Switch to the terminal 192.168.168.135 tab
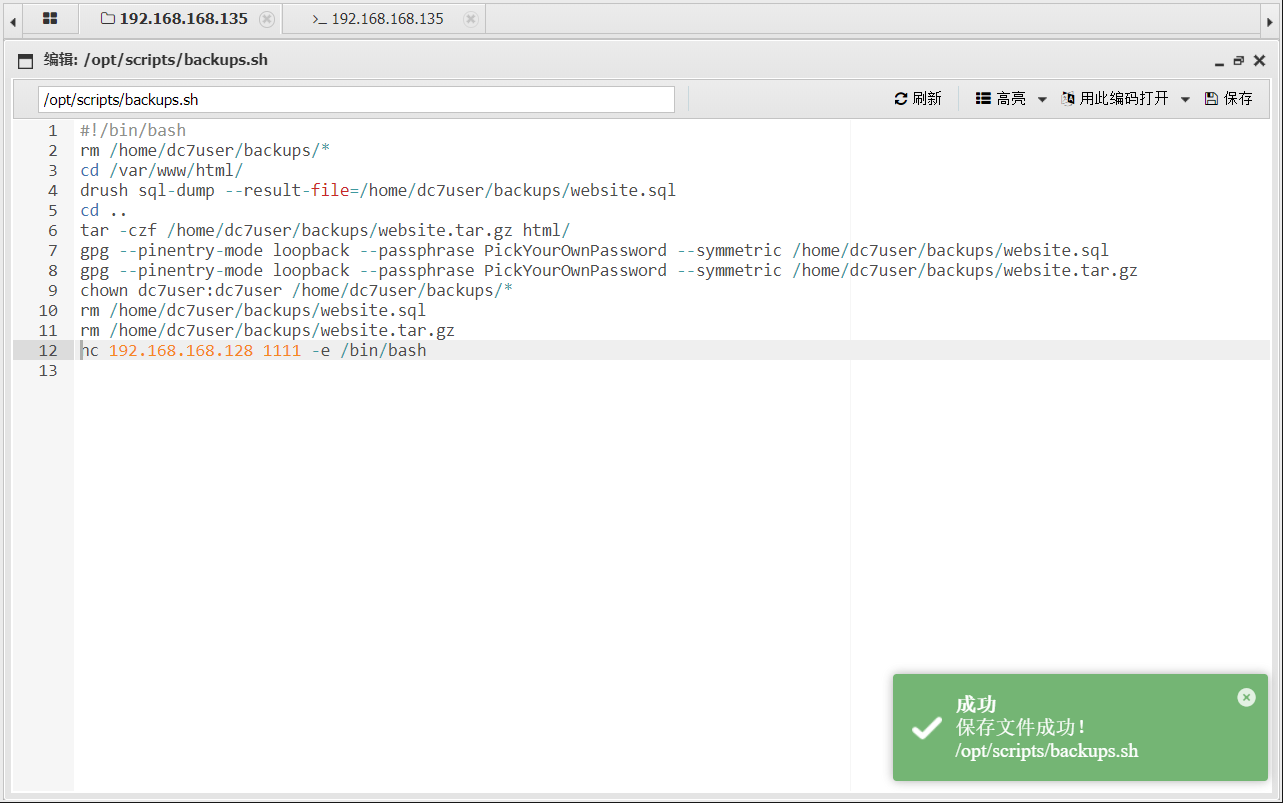This screenshot has height=803, width=1283. click(378, 19)
